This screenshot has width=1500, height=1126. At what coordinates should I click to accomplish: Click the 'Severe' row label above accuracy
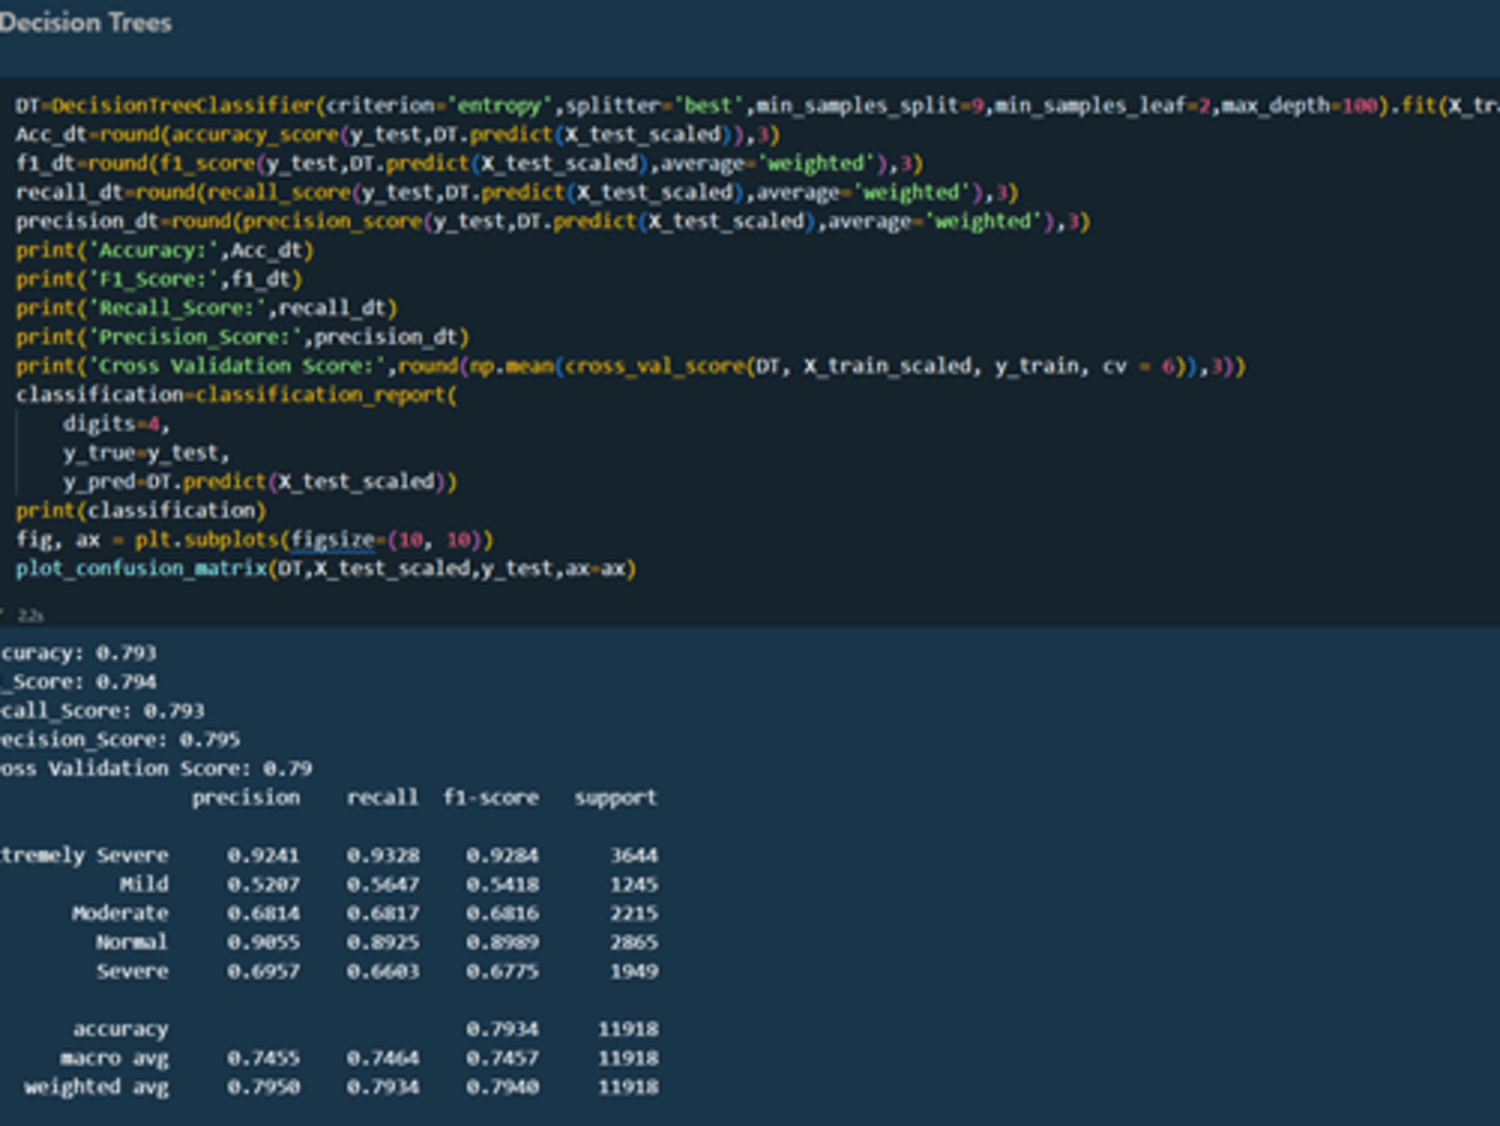[x=132, y=972]
